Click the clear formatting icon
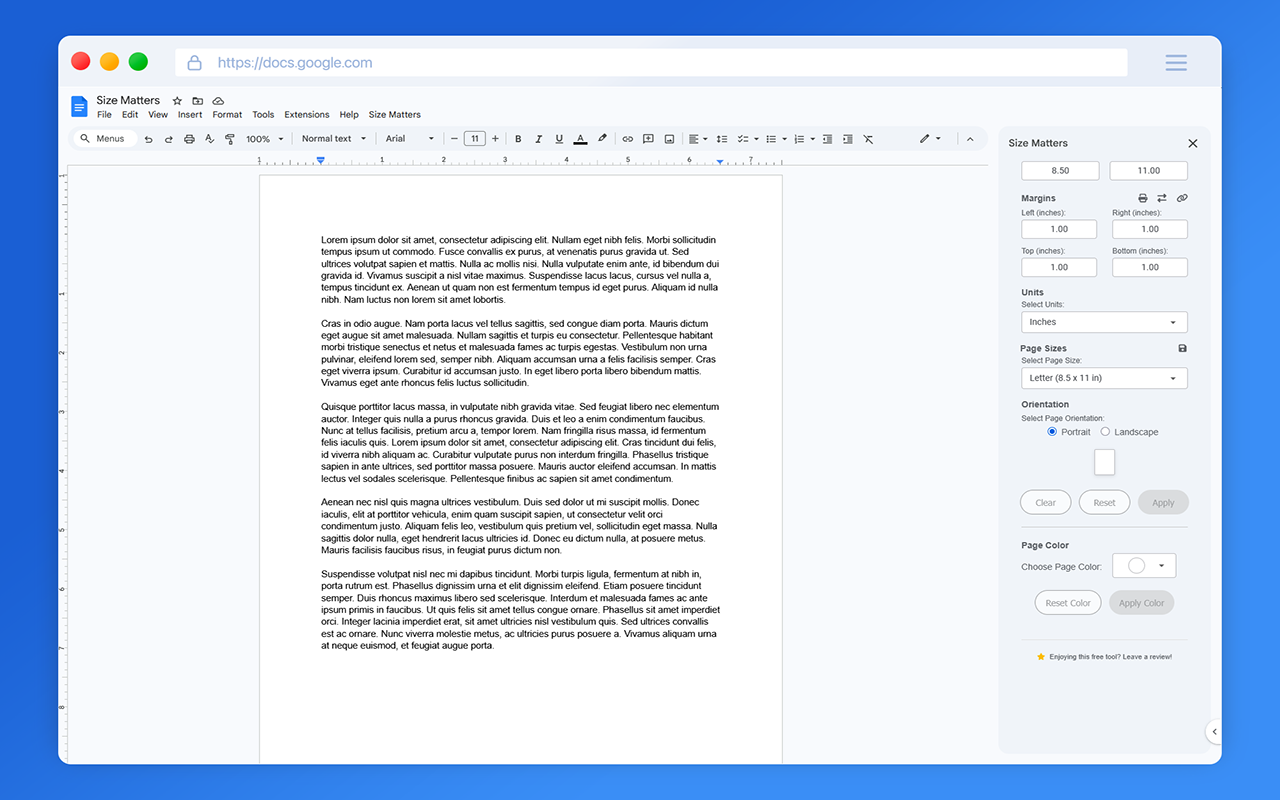The width and height of the screenshot is (1280, 800). point(868,139)
